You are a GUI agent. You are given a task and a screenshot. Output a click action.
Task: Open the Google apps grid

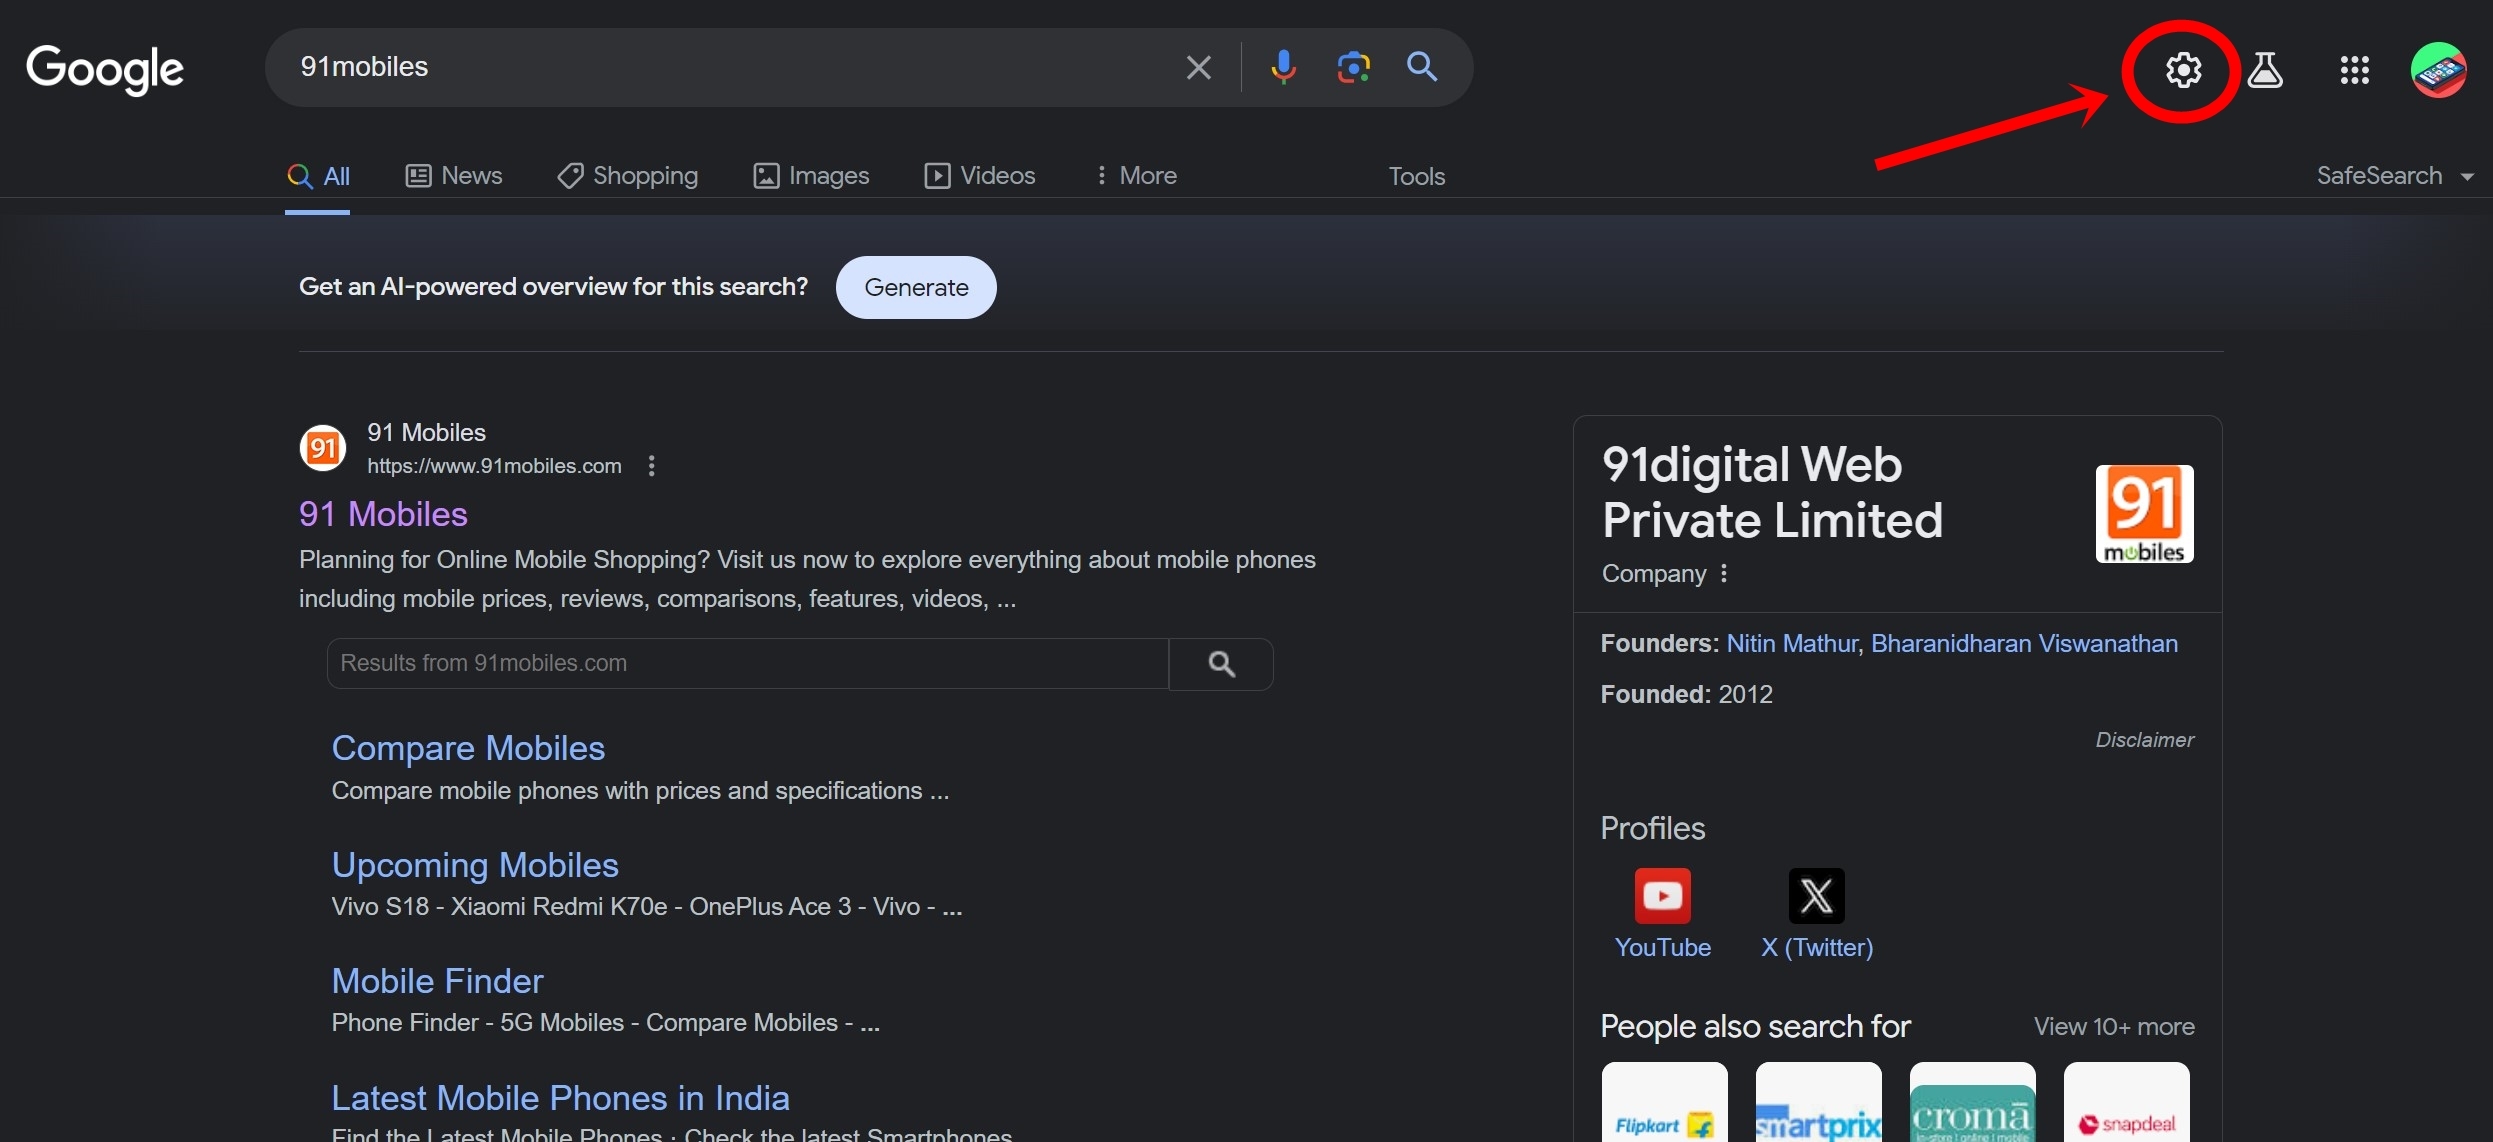point(2354,70)
